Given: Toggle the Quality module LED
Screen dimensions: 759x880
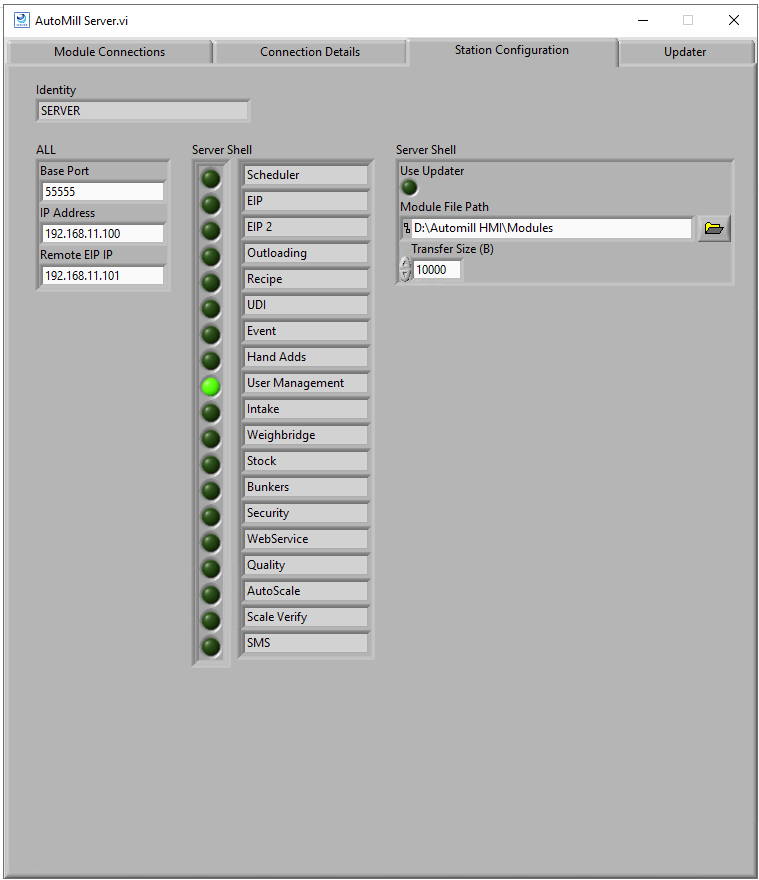Looking at the screenshot, I should 211,569.
